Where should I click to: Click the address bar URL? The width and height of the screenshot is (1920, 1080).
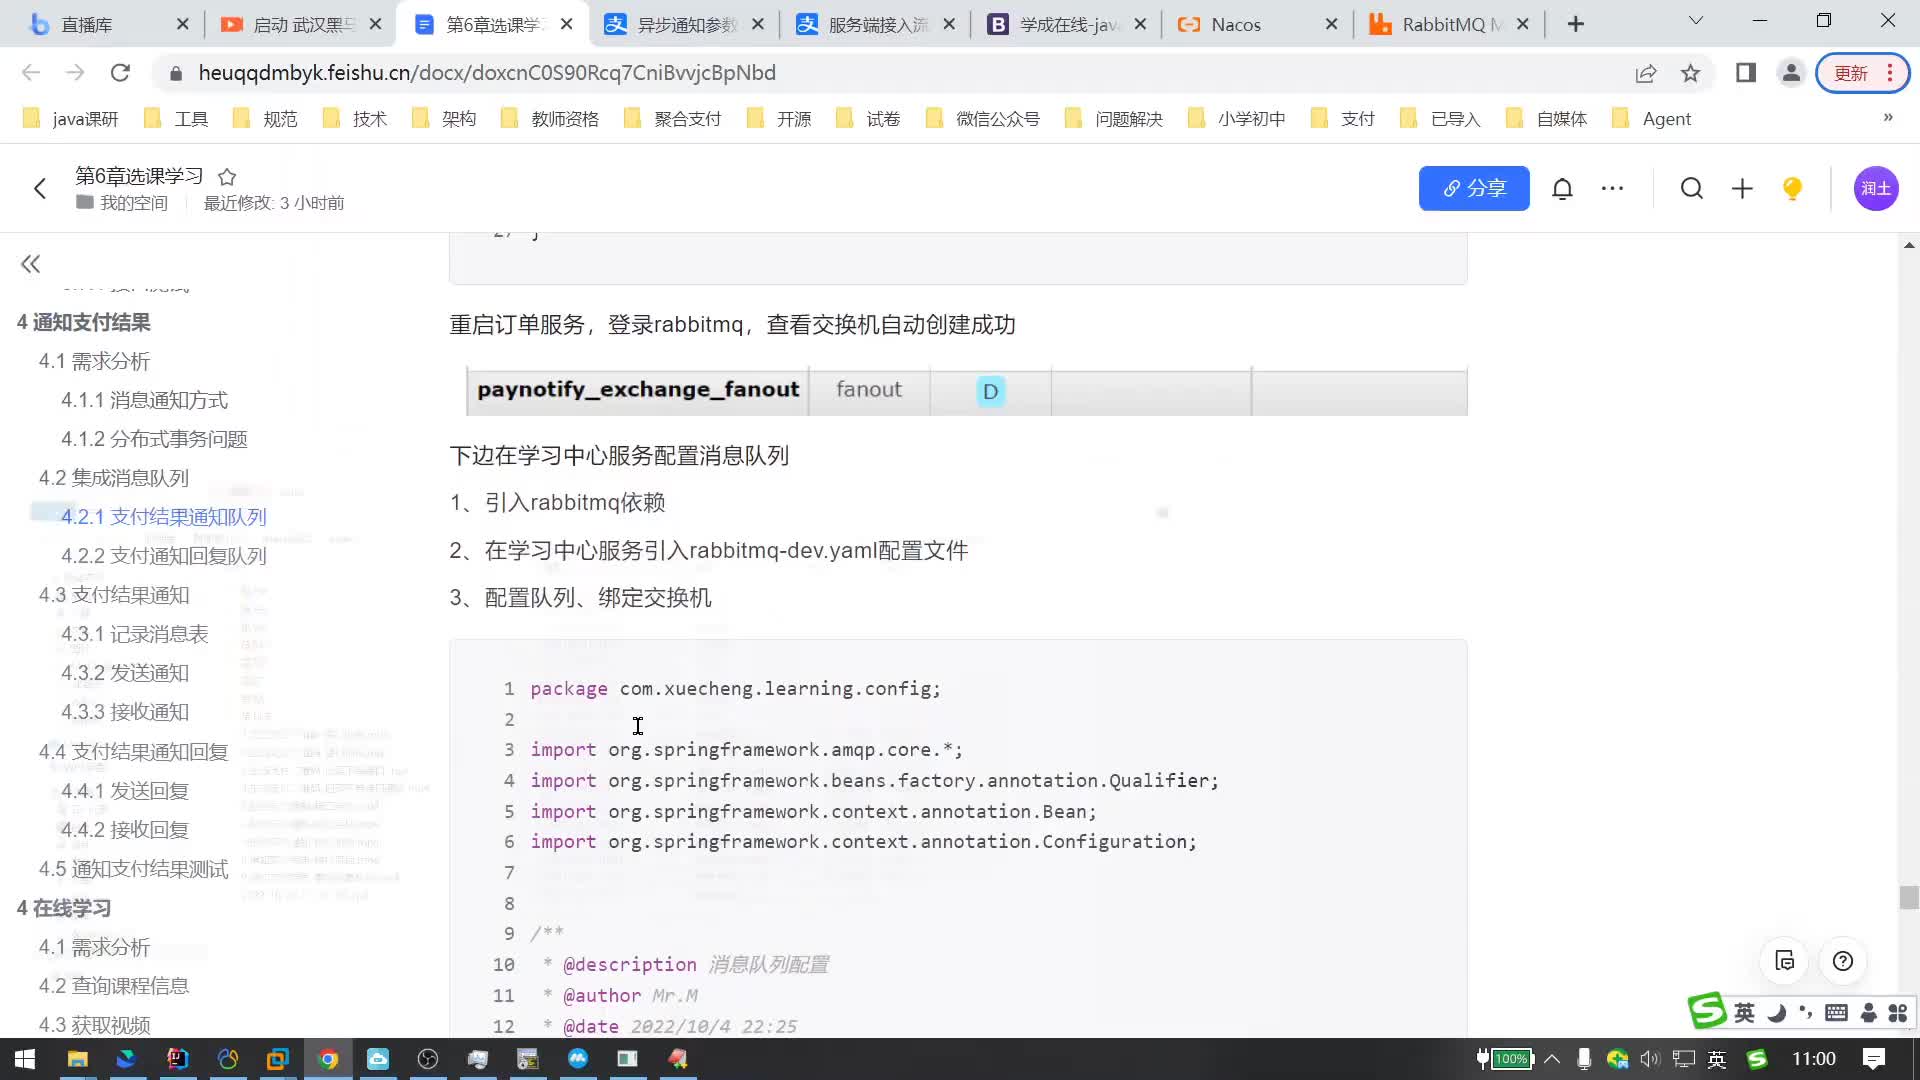pyautogui.click(x=486, y=73)
